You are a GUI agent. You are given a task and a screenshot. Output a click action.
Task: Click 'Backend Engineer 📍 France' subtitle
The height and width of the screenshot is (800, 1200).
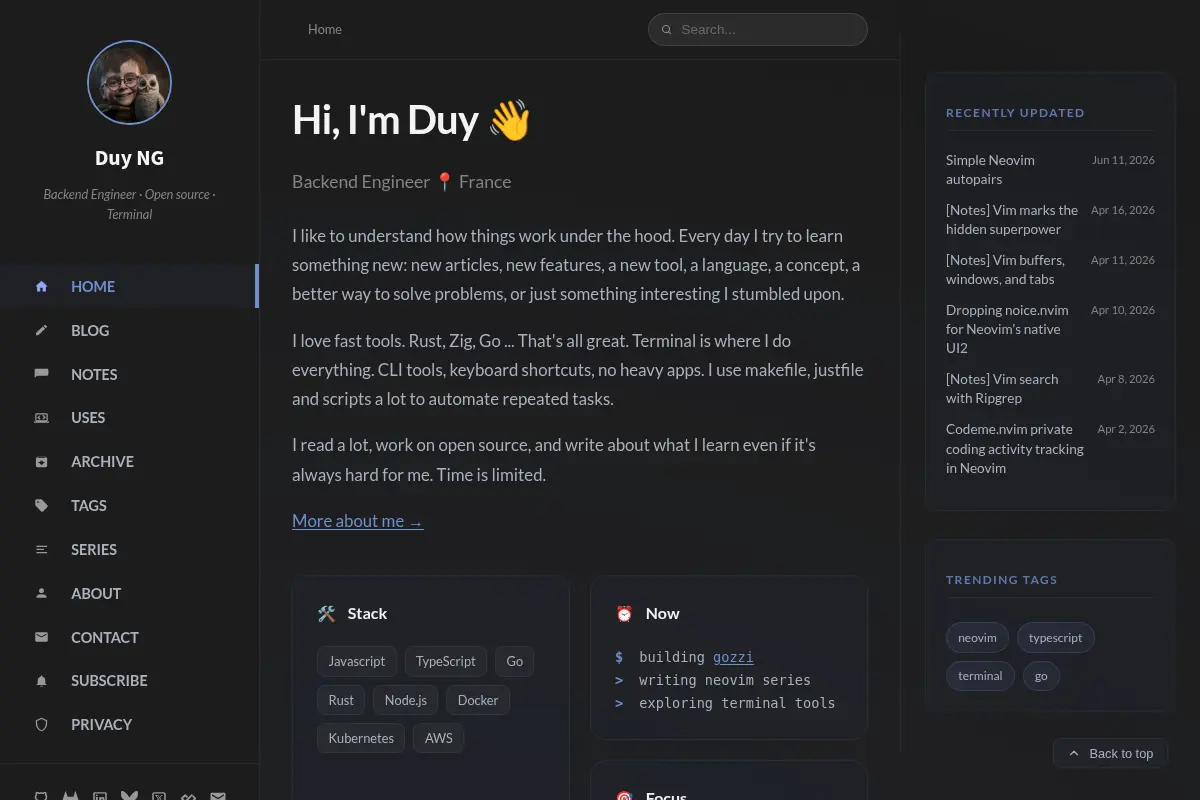401,182
